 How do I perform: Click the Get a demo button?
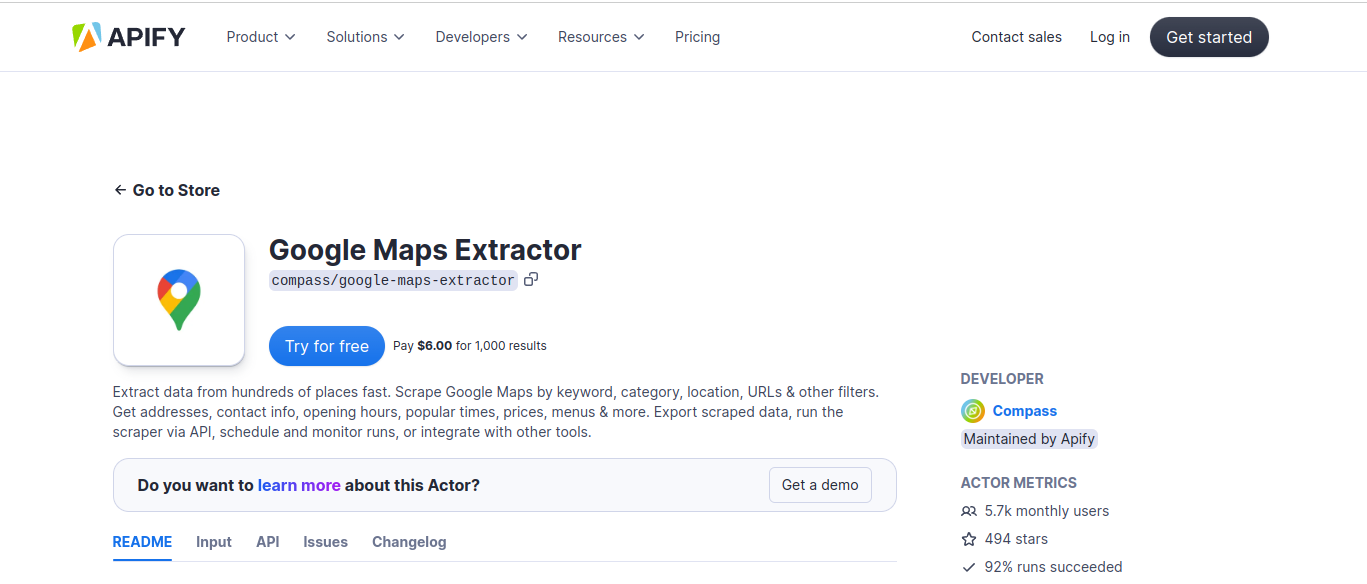(820, 485)
